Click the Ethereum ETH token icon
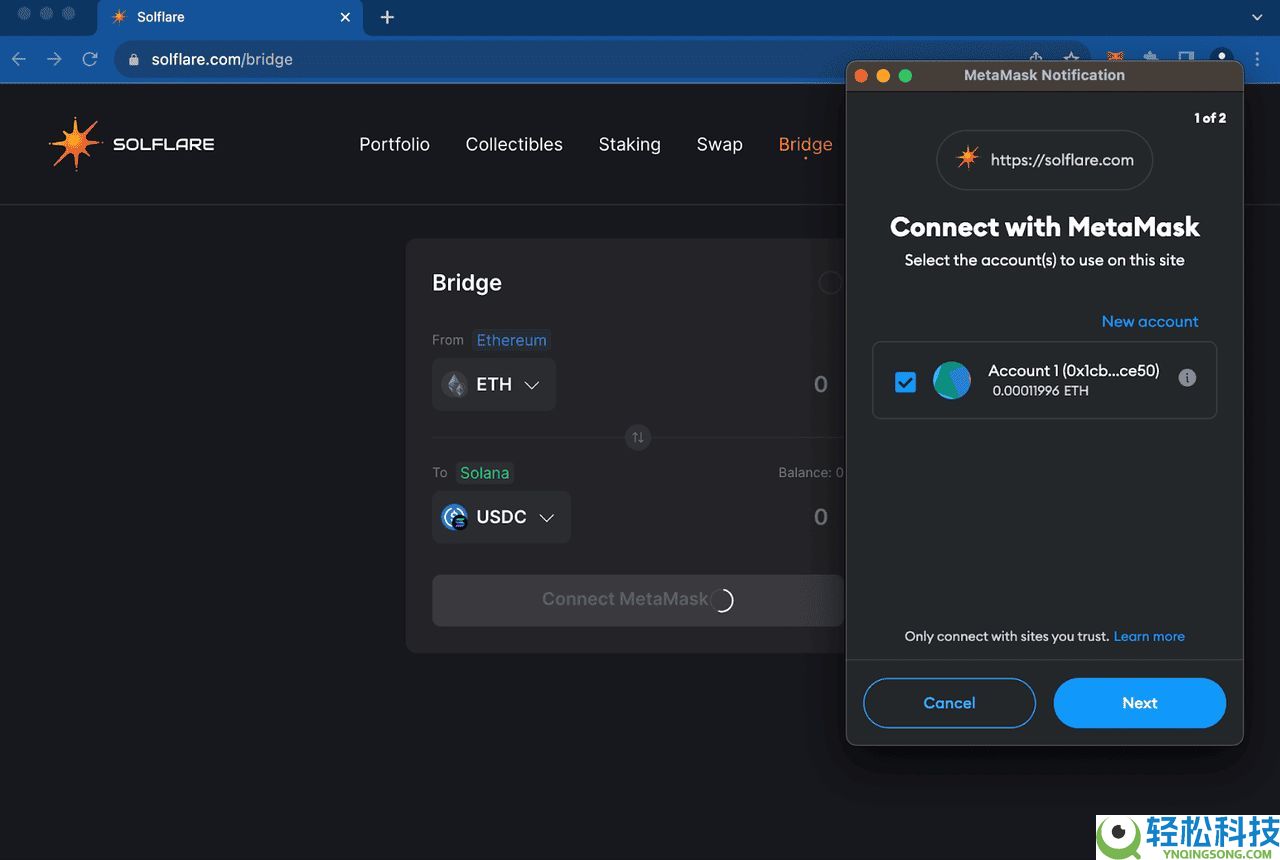 coord(455,385)
